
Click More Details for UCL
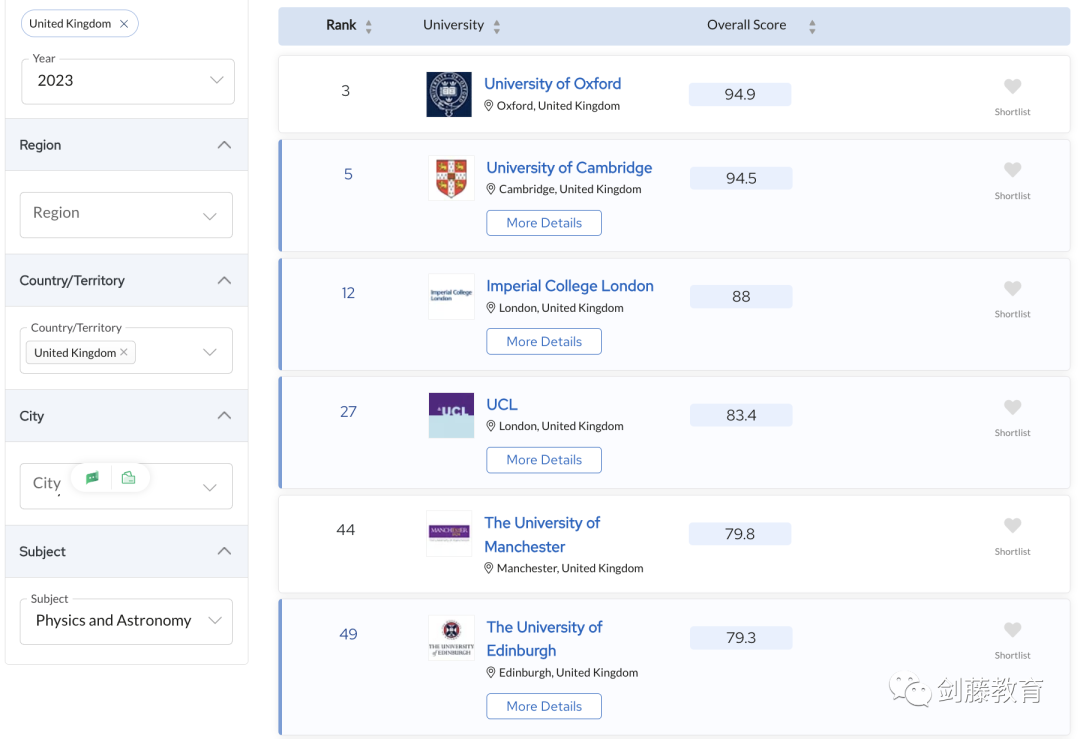(x=543, y=460)
